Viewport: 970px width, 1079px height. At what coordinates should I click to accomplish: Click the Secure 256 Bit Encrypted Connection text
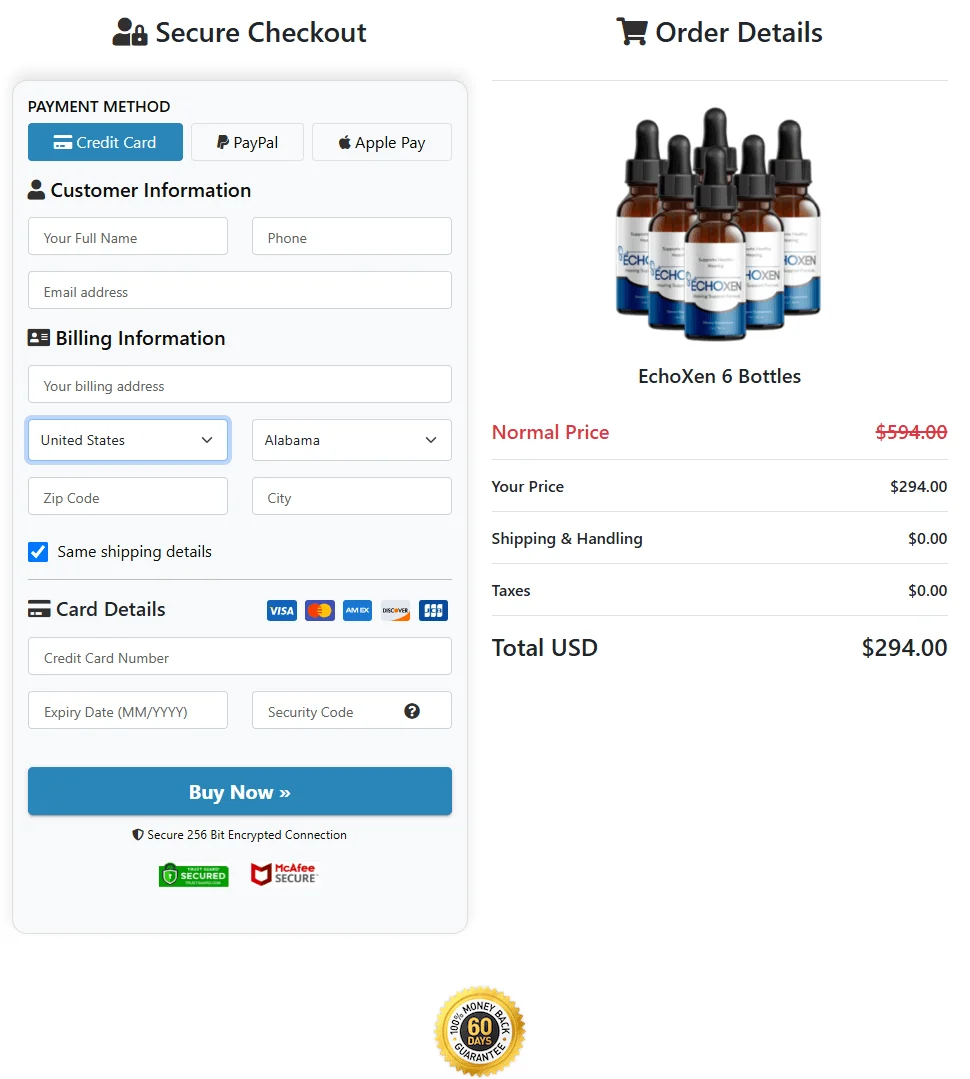[x=239, y=834]
